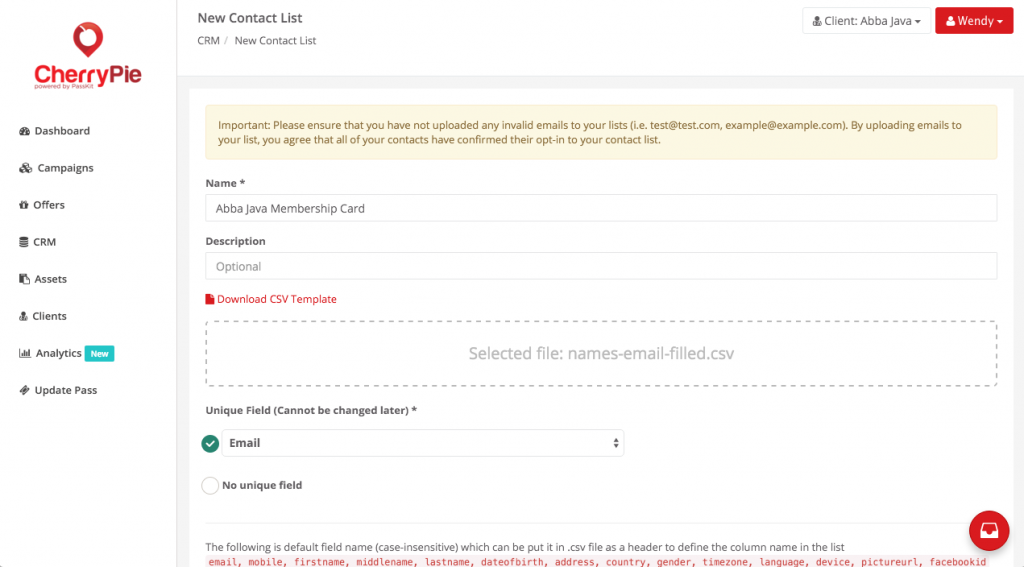This screenshot has width=1024, height=567.
Task: Click the Dashboard gauge icon
Action: click(25, 131)
